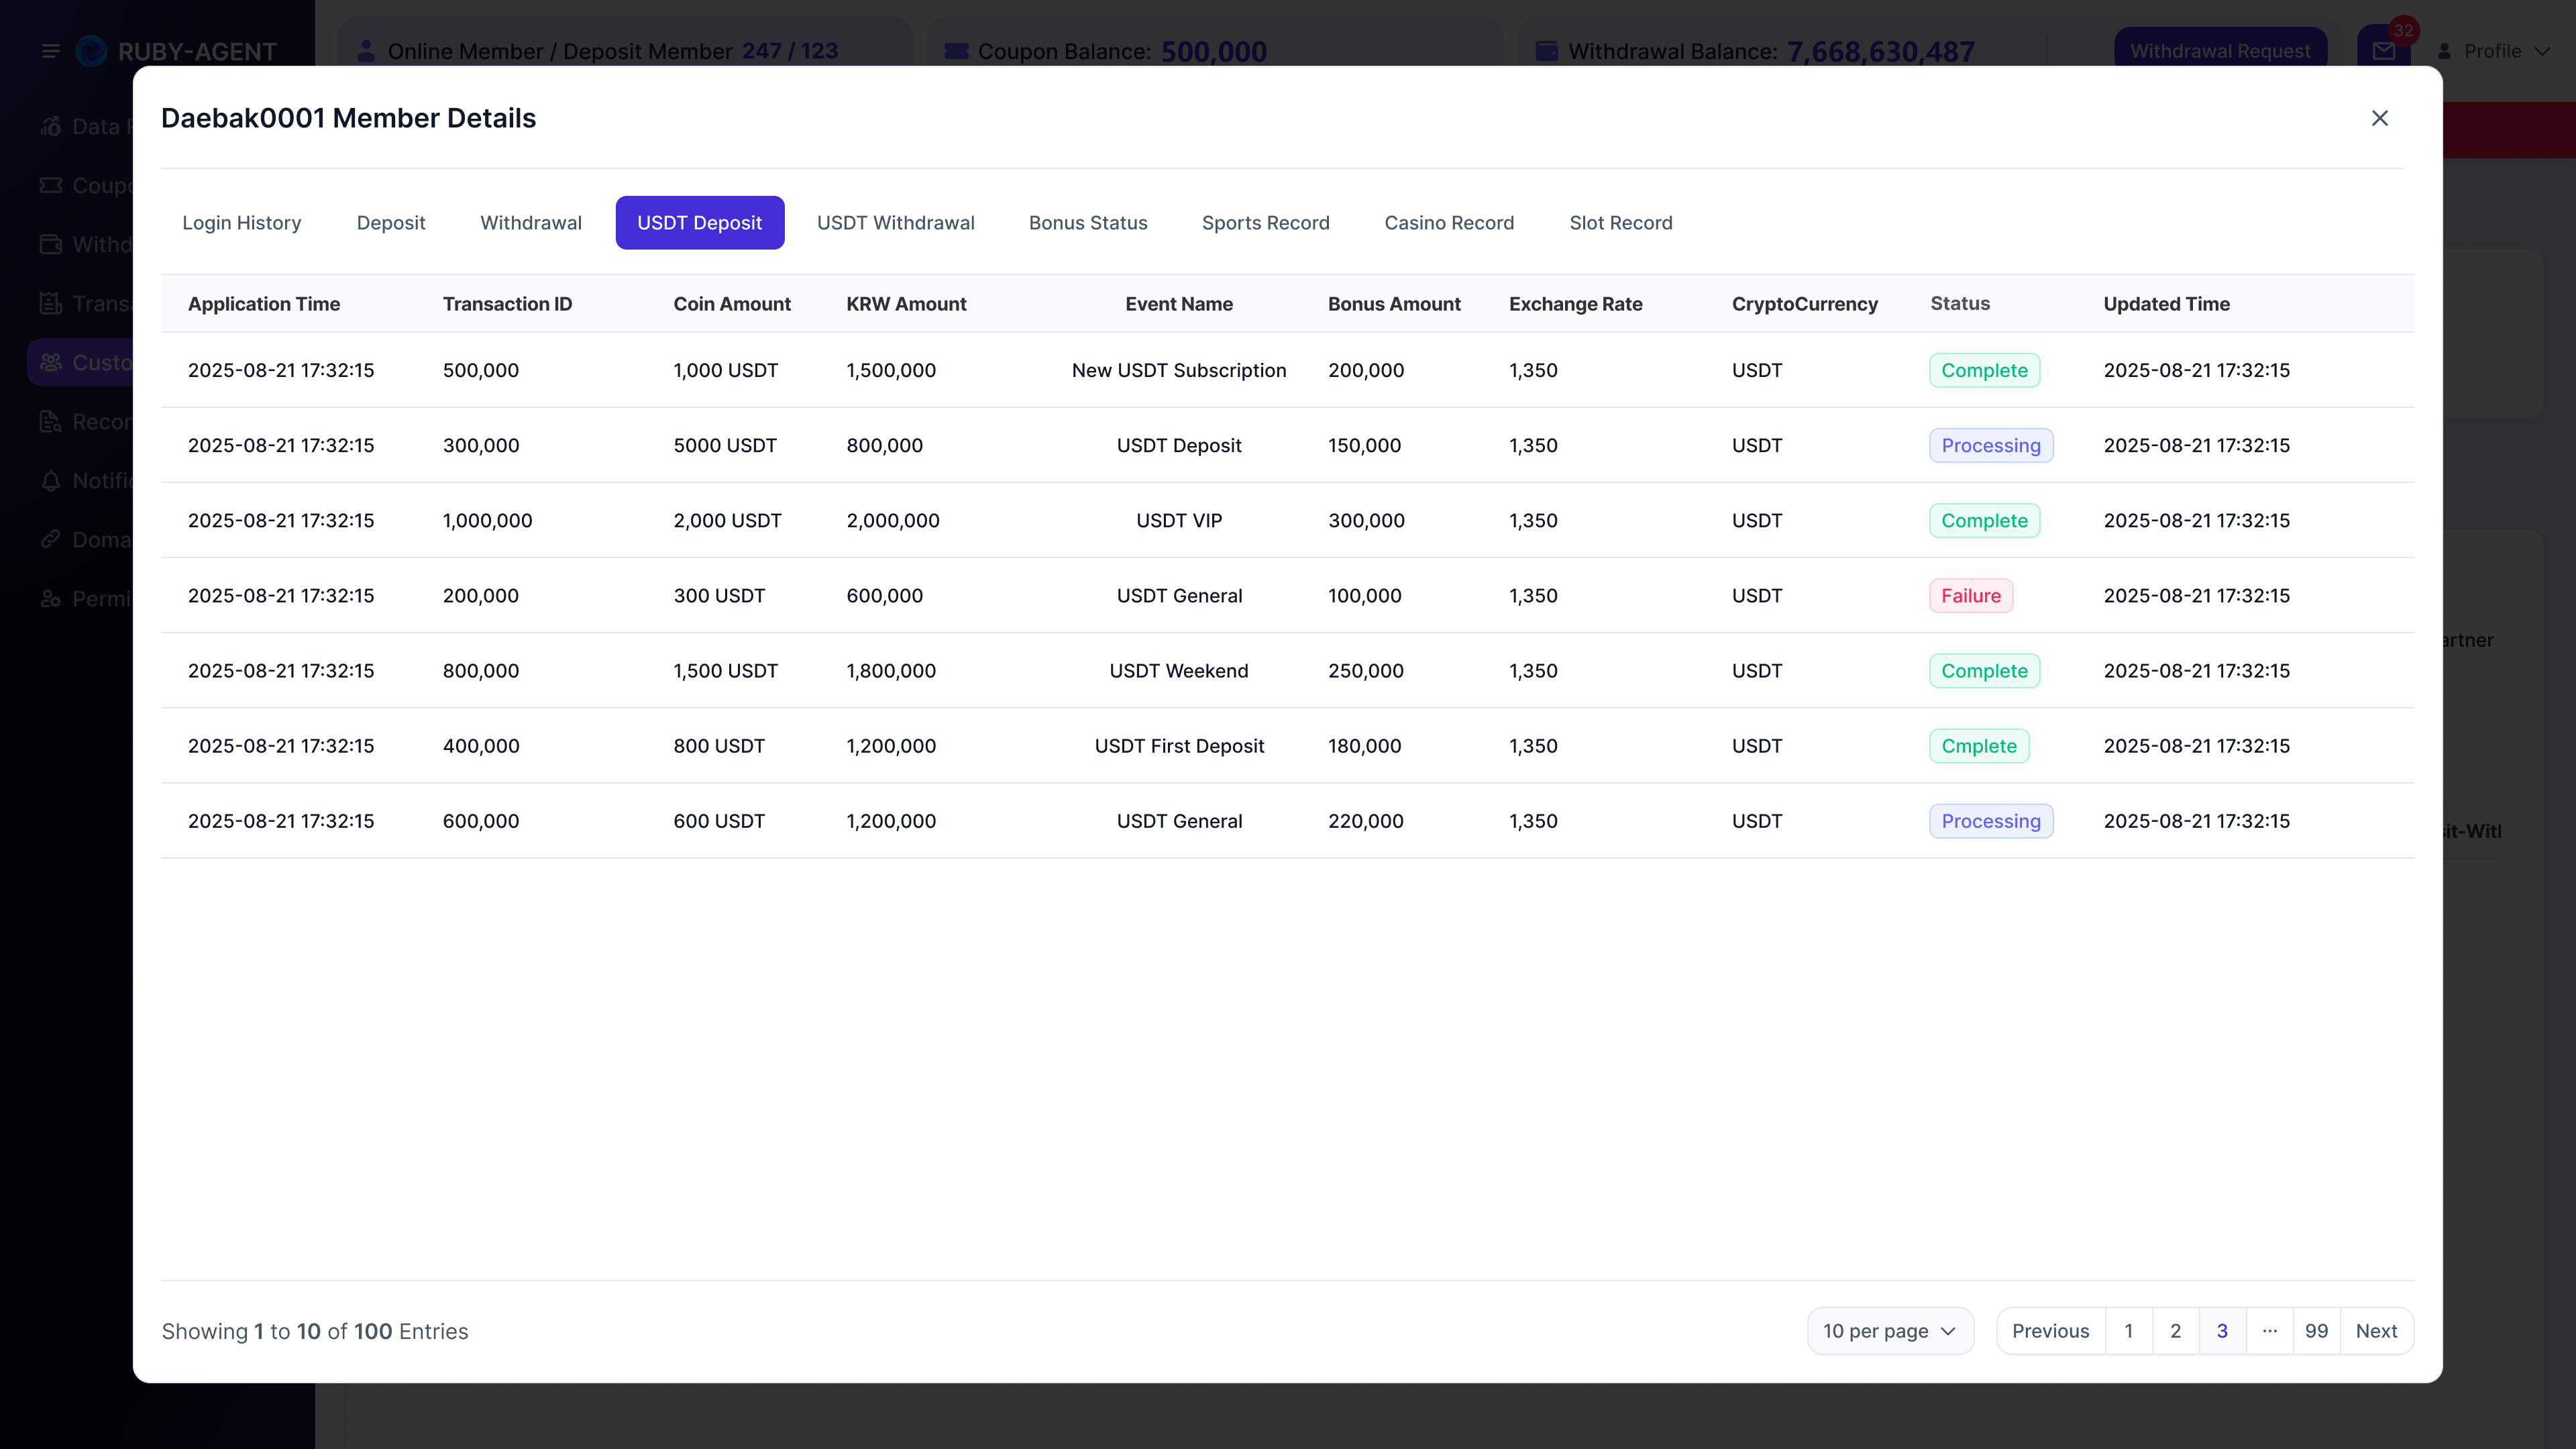
Task: Click the Withdrawal Balance wallet icon
Action: [1546, 51]
